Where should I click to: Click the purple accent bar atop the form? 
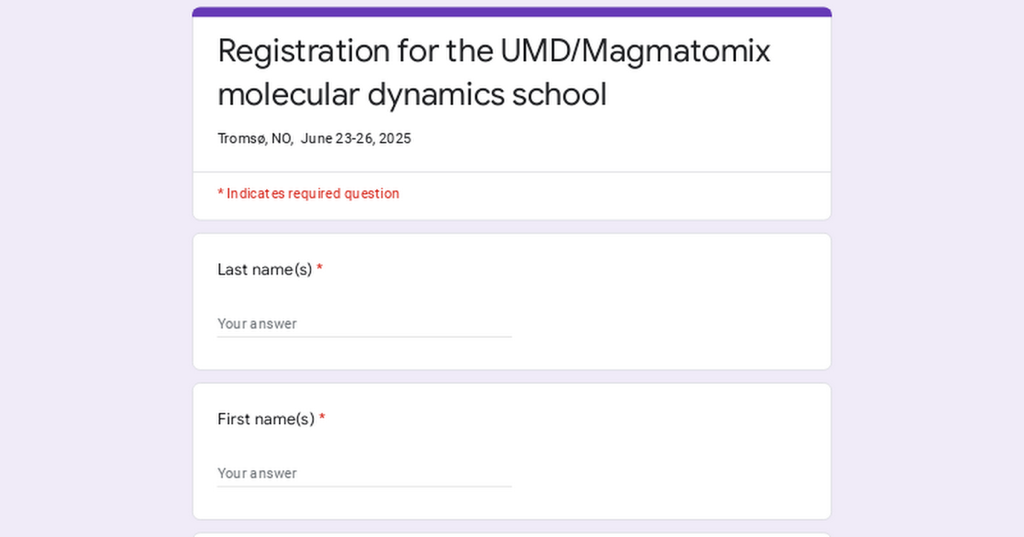pyautogui.click(x=512, y=12)
